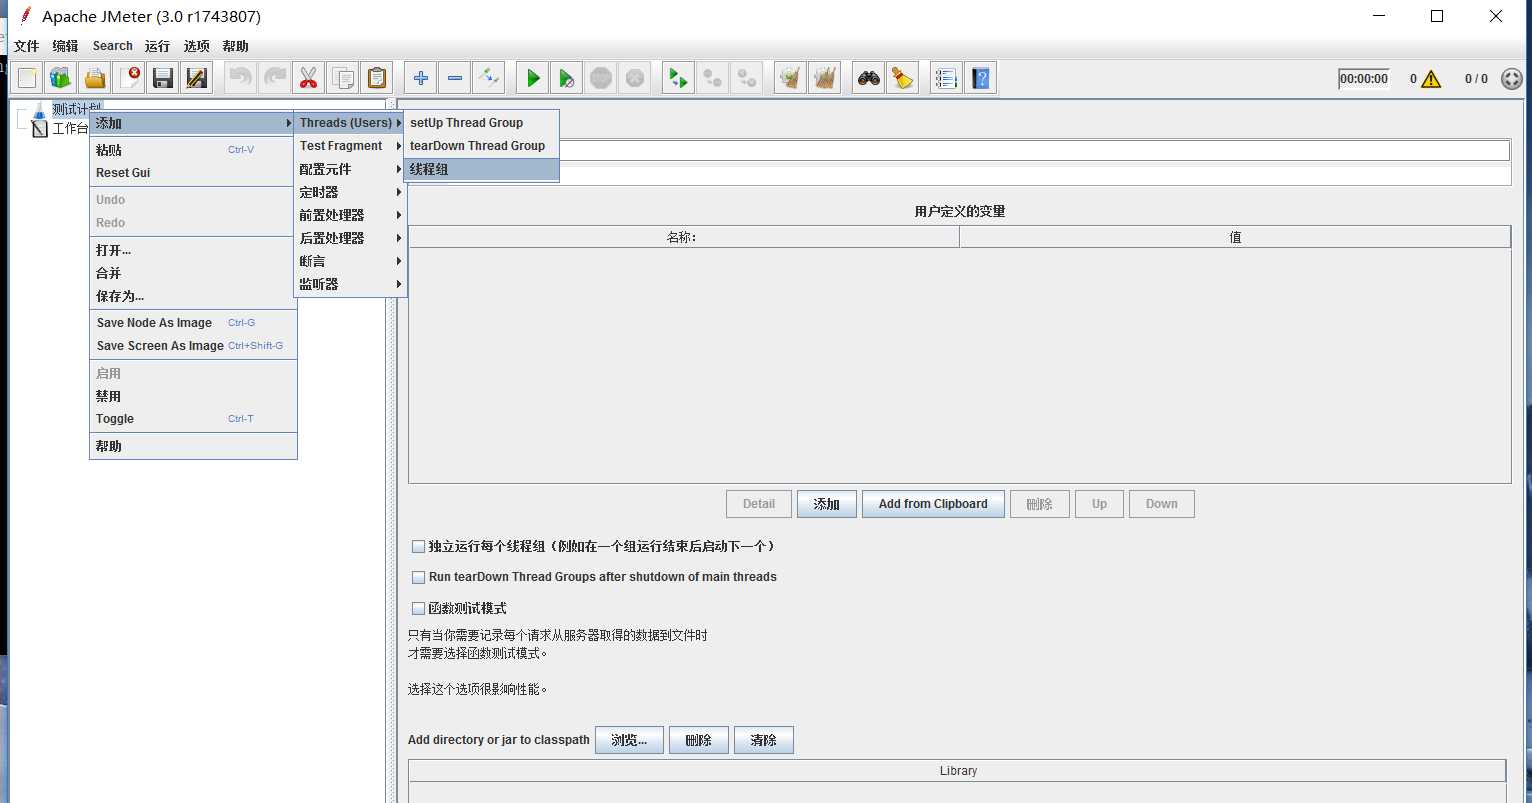Image resolution: width=1532 pixels, height=803 pixels.
Task: Expand Threads (Users) submenu
Action: [x=350, y=123]
